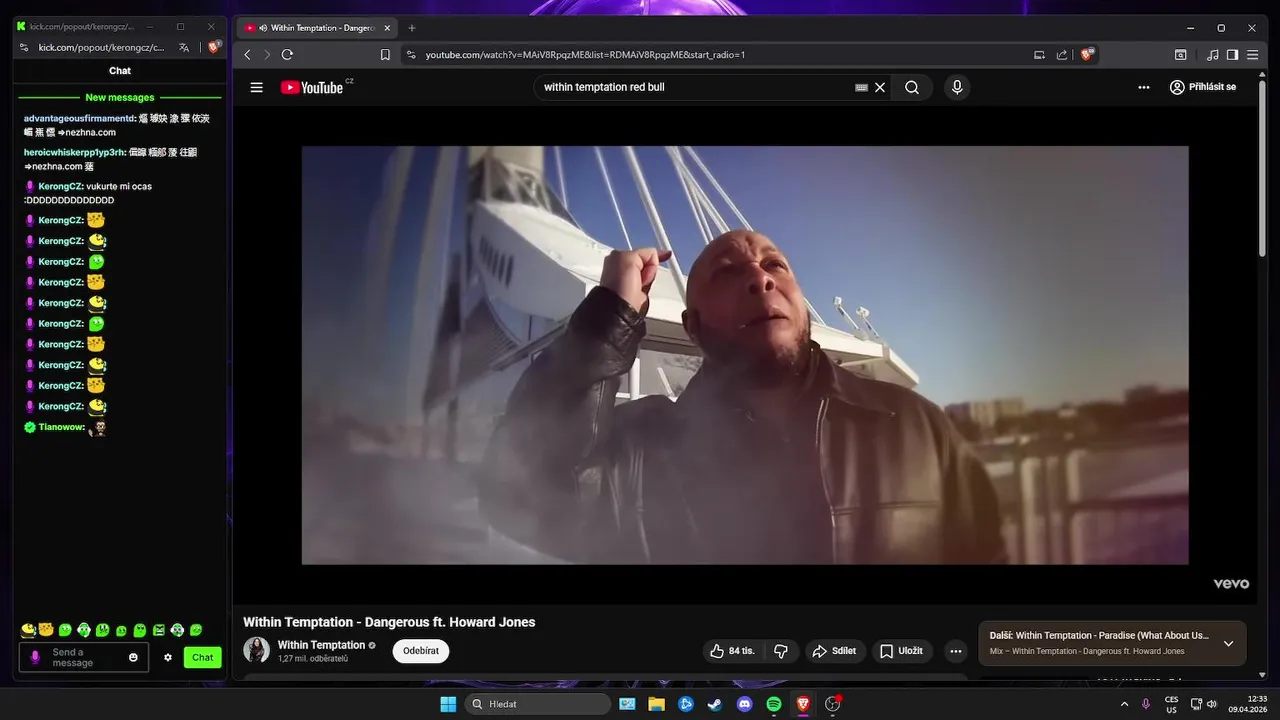Close the Within Temptation tab
This screenshot has height=720, width=1280.
[x=387, y=28]
